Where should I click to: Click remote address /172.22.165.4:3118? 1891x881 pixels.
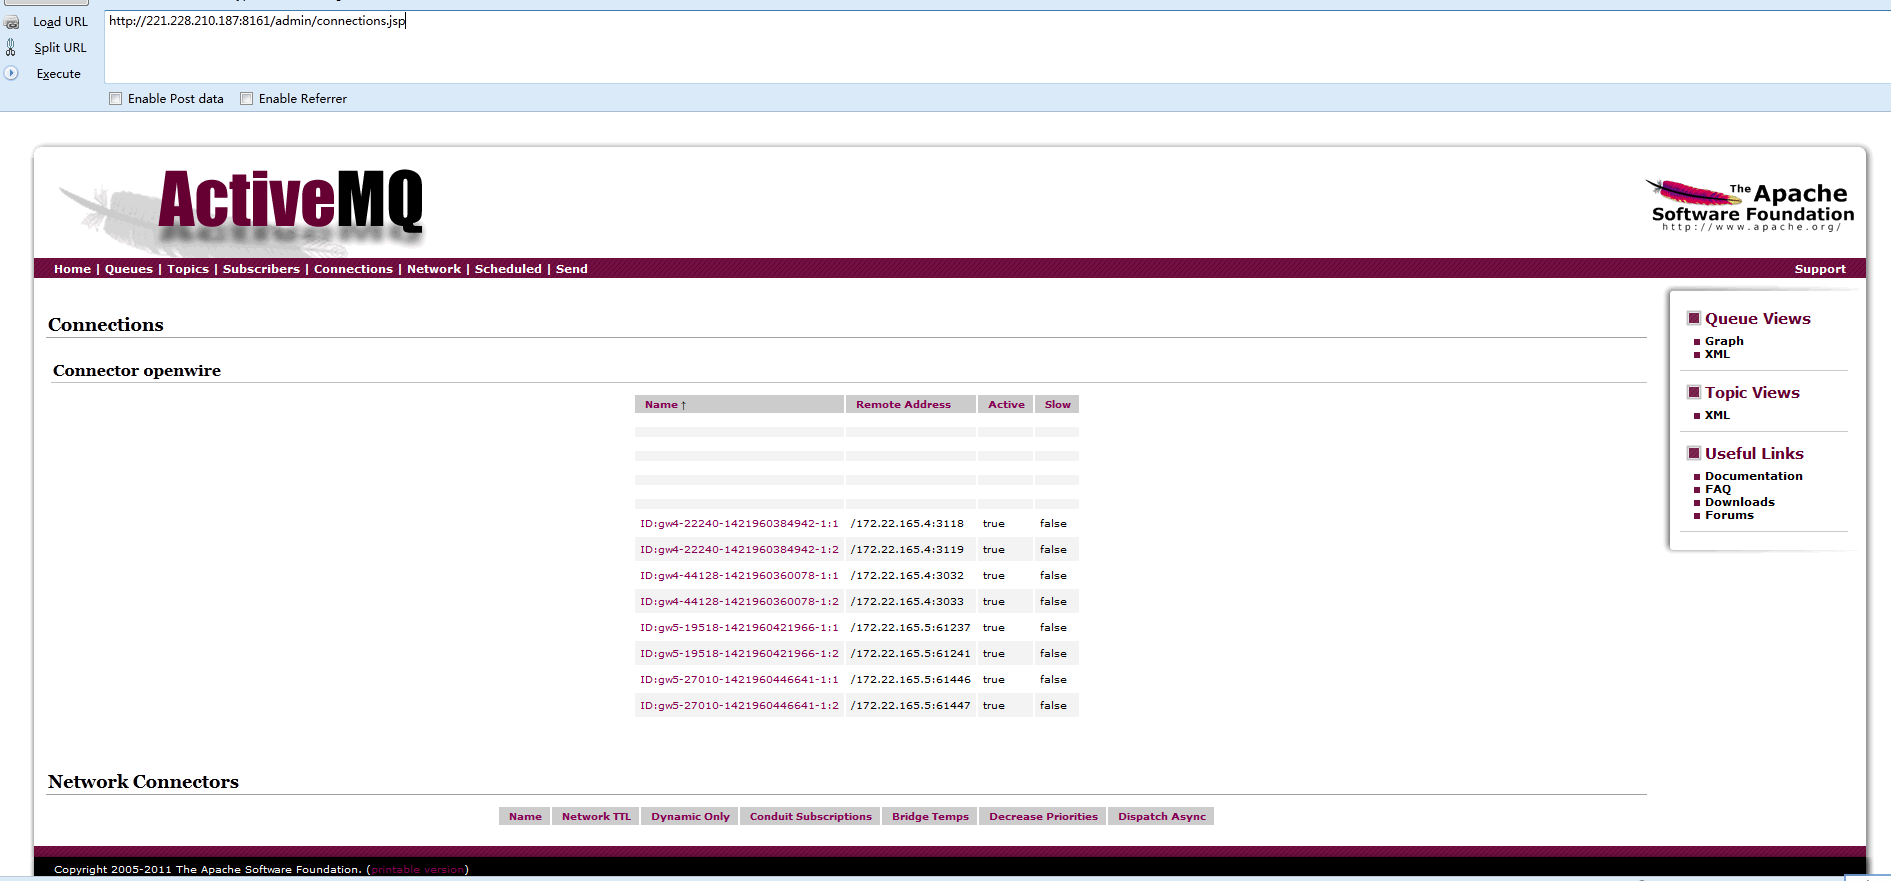[x=907, y=524]
